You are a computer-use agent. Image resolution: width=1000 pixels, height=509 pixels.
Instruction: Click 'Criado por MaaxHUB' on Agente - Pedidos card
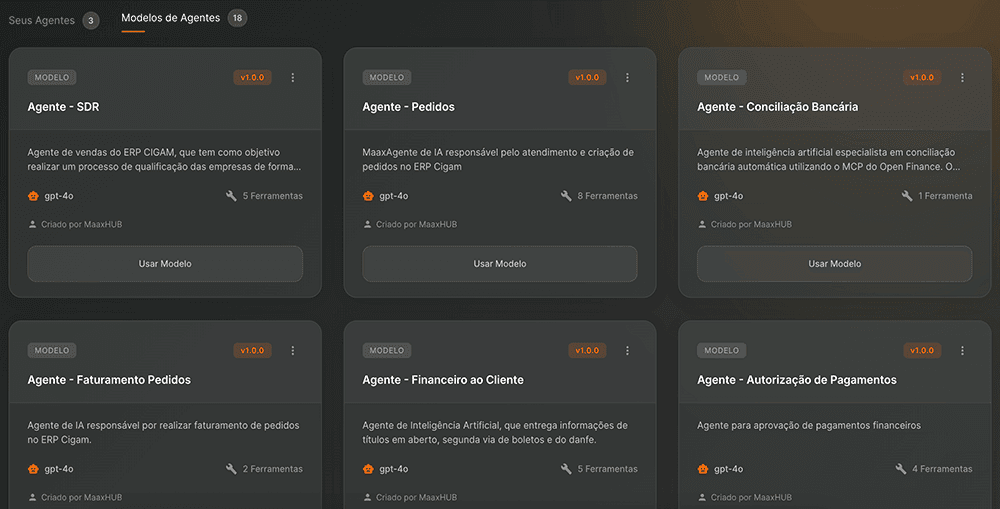click(x=416, y=225)
